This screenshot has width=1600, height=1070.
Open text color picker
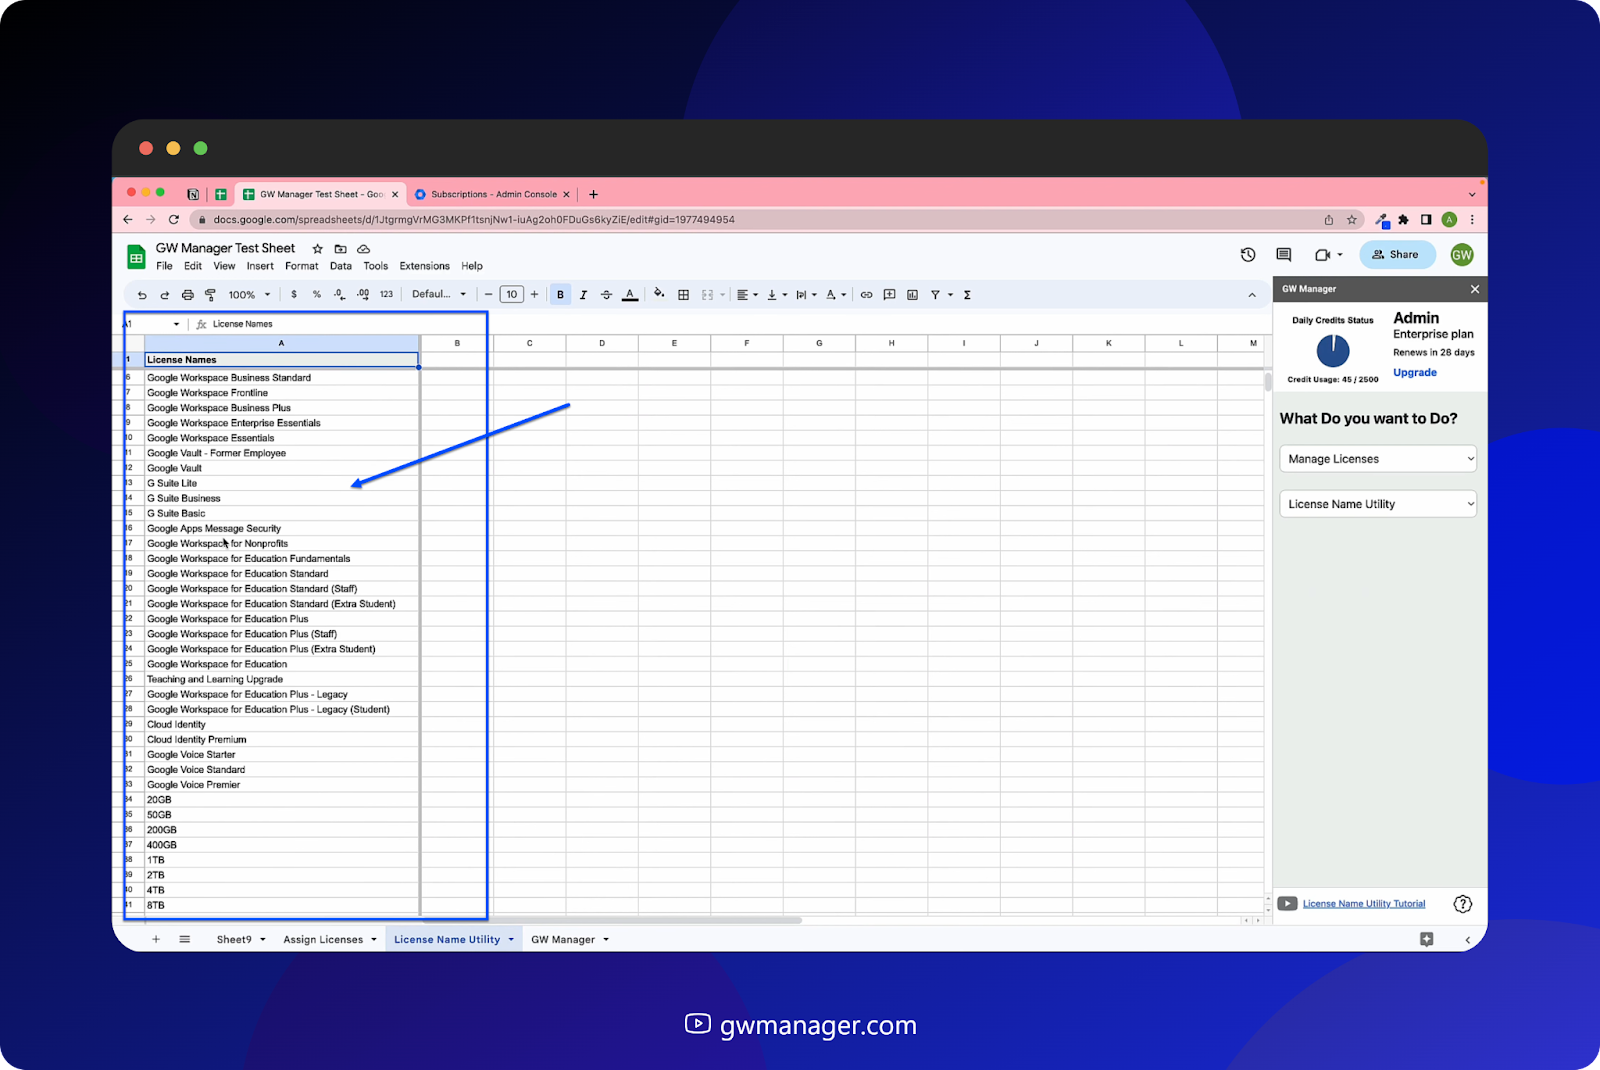(x=630, y=295)
